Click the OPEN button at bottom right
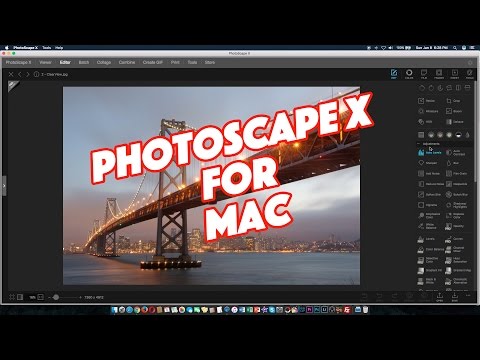480x360 pixels. (x=440, y=297)
